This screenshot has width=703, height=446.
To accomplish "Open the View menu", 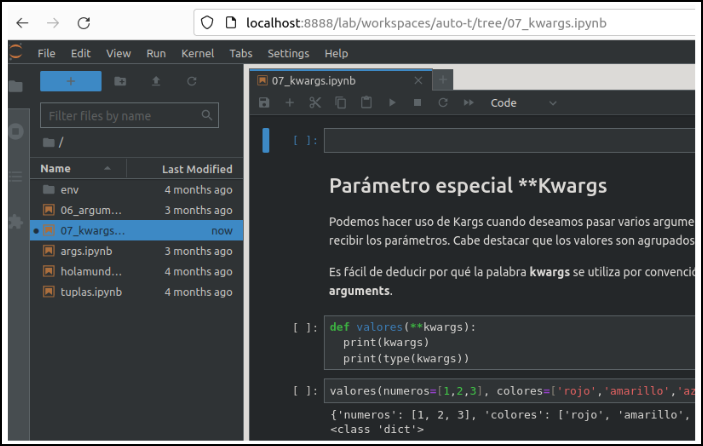I will (x=118, y=53).
